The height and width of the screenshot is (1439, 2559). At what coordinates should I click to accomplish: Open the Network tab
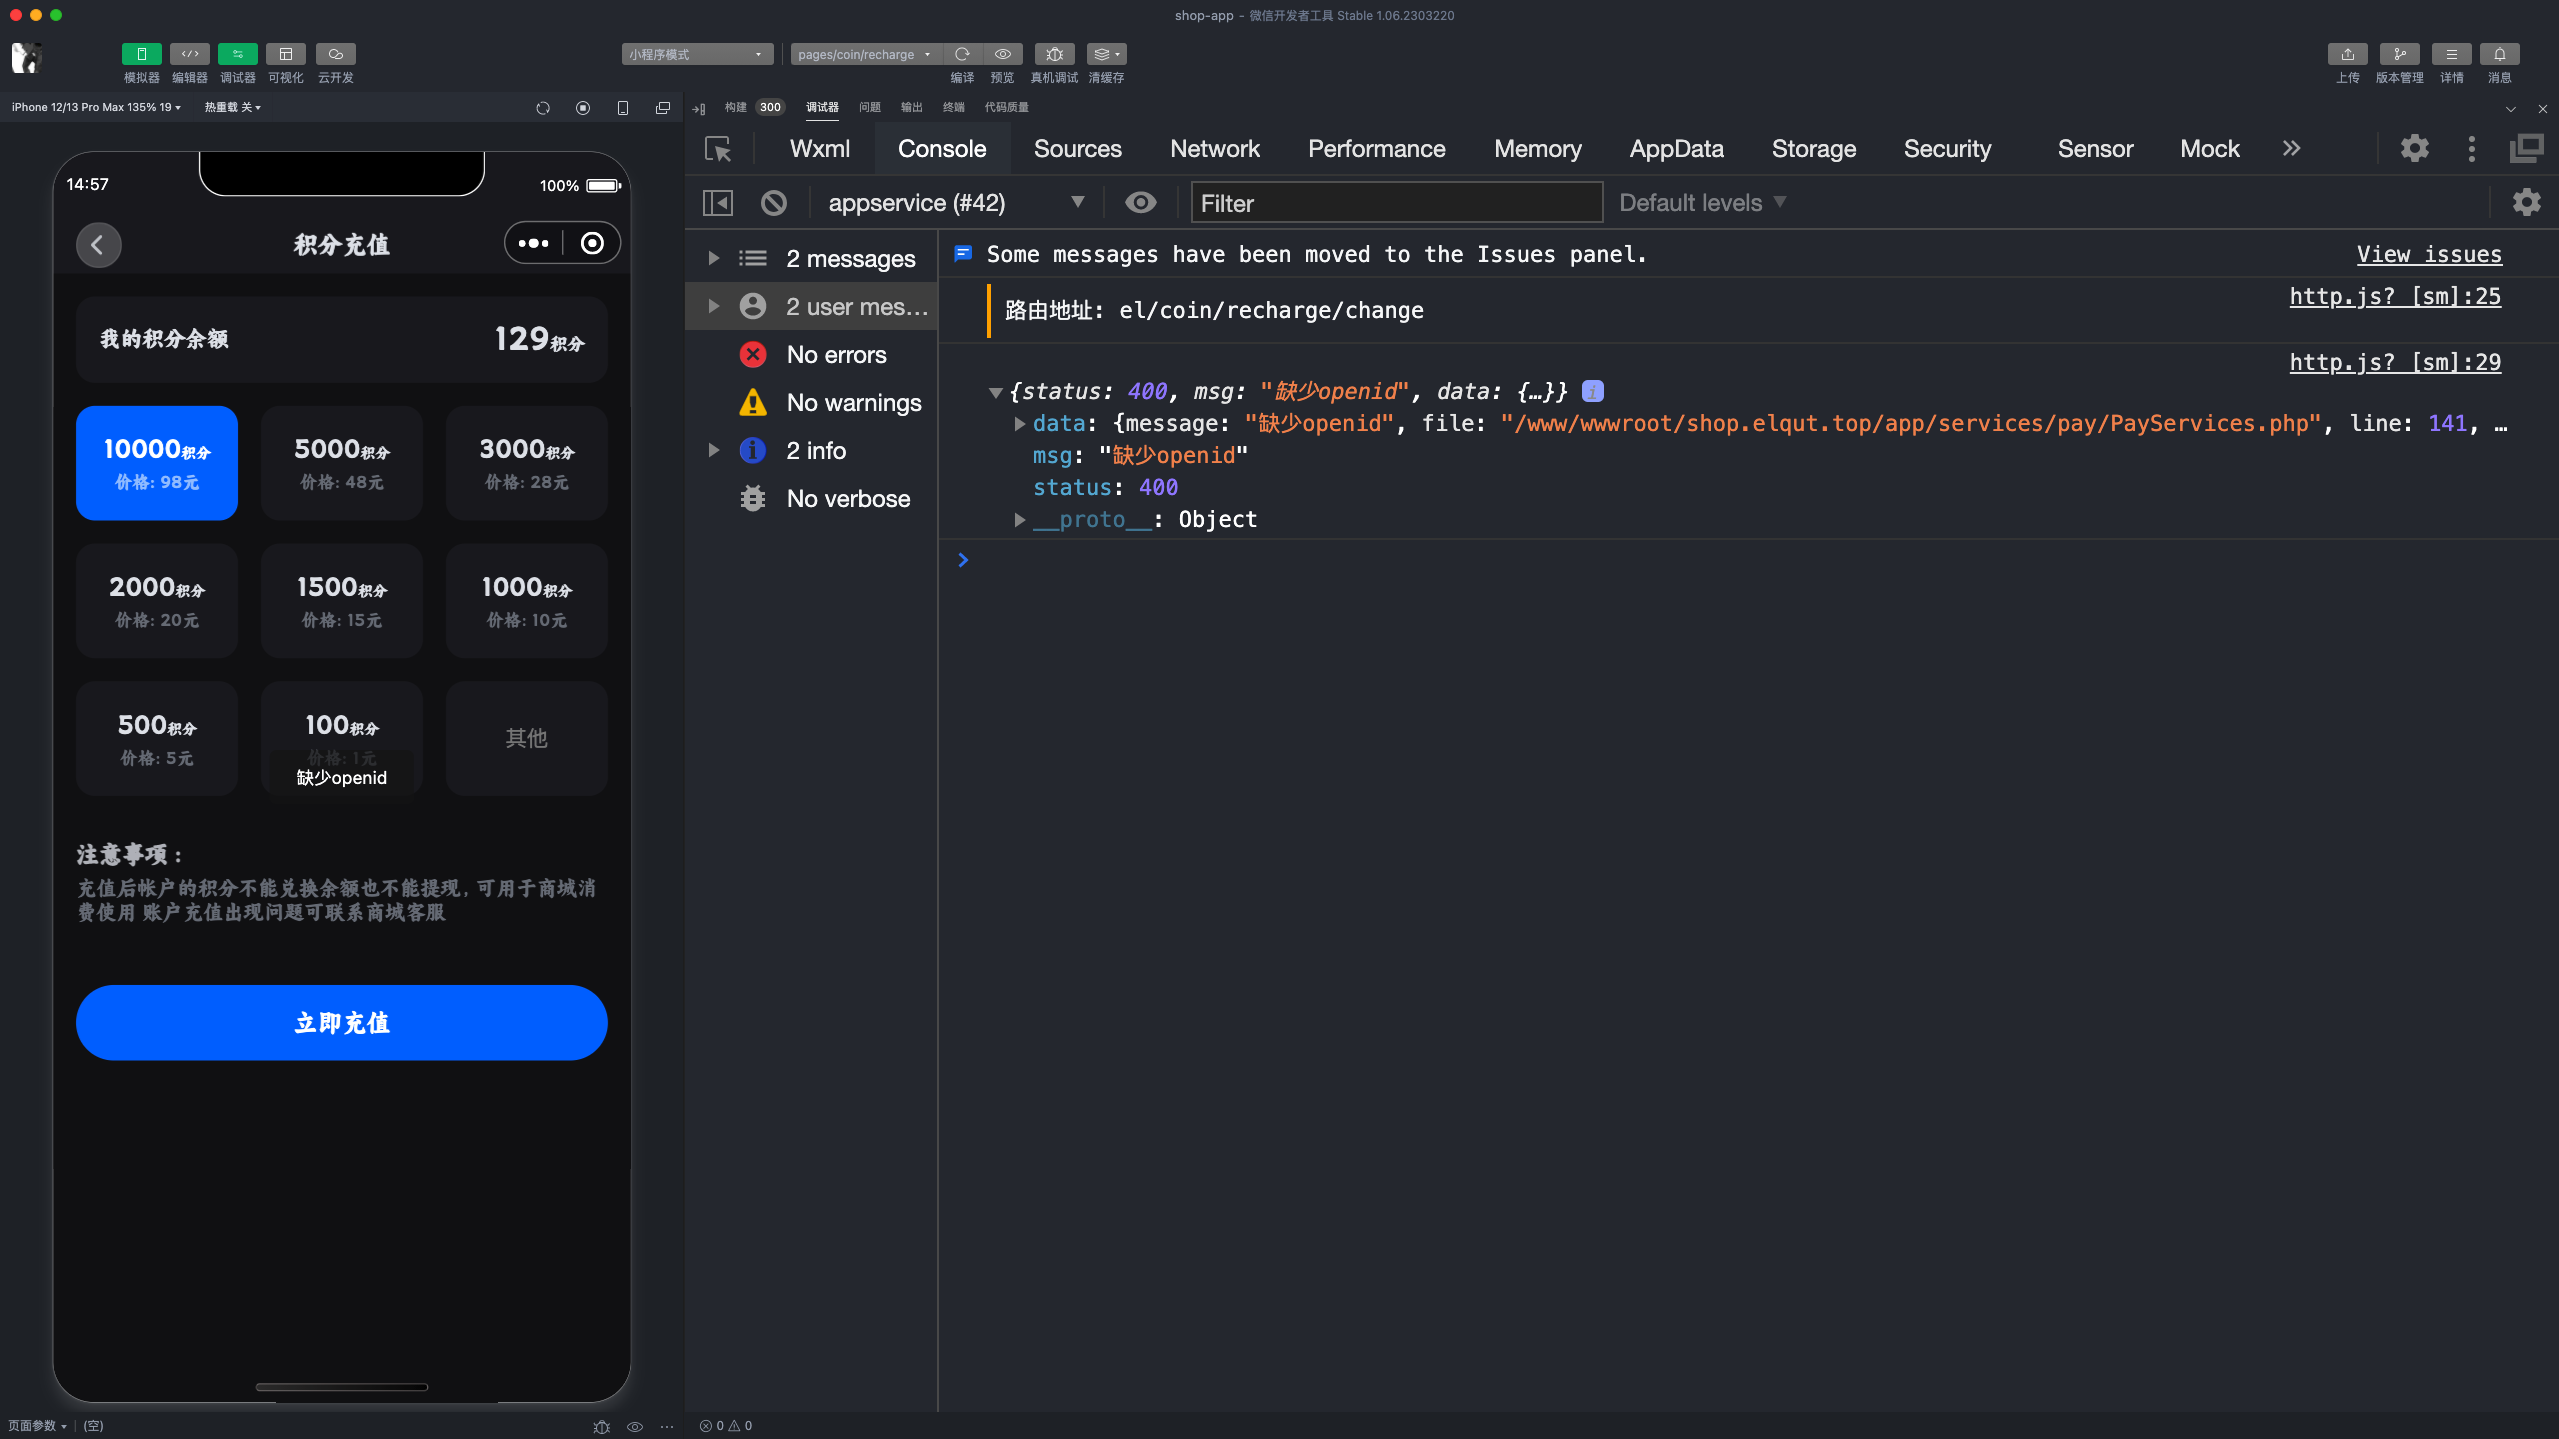coord(1215,149)
